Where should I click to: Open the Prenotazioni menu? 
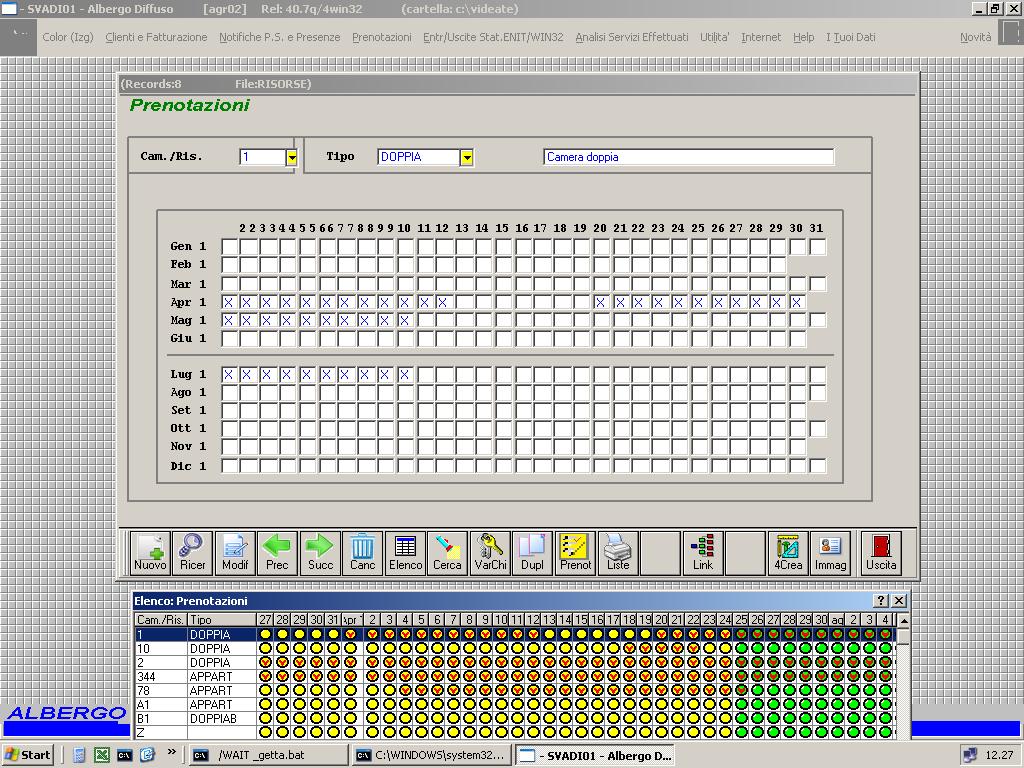(381, 37)
